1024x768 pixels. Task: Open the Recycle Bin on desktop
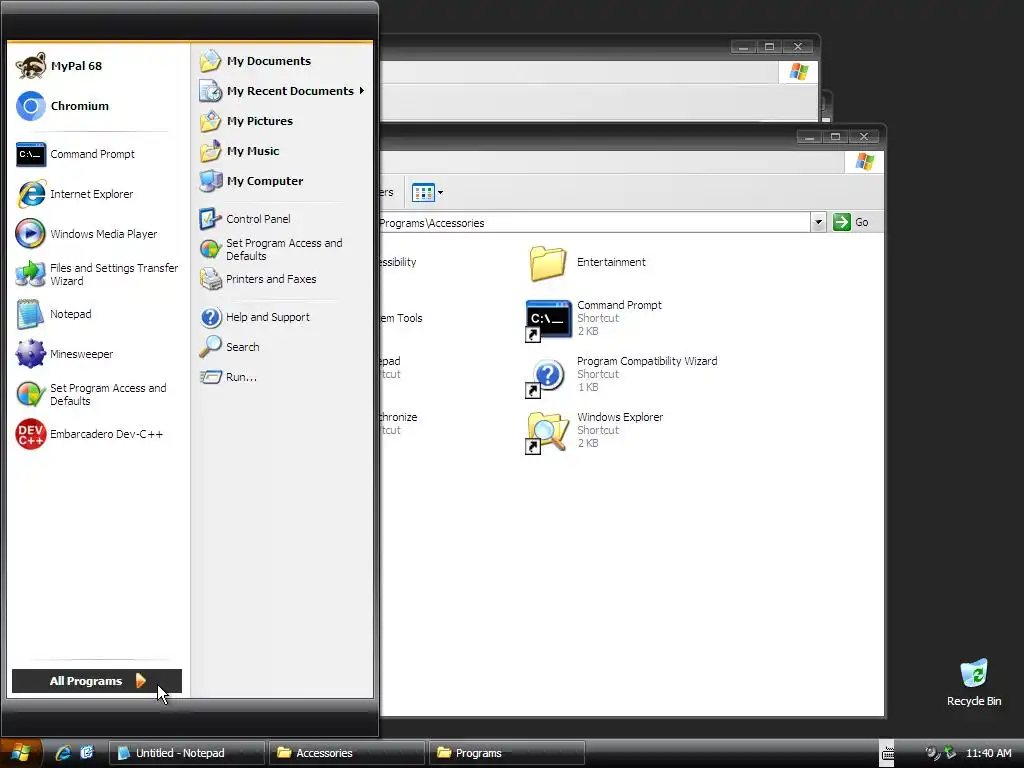974,683
